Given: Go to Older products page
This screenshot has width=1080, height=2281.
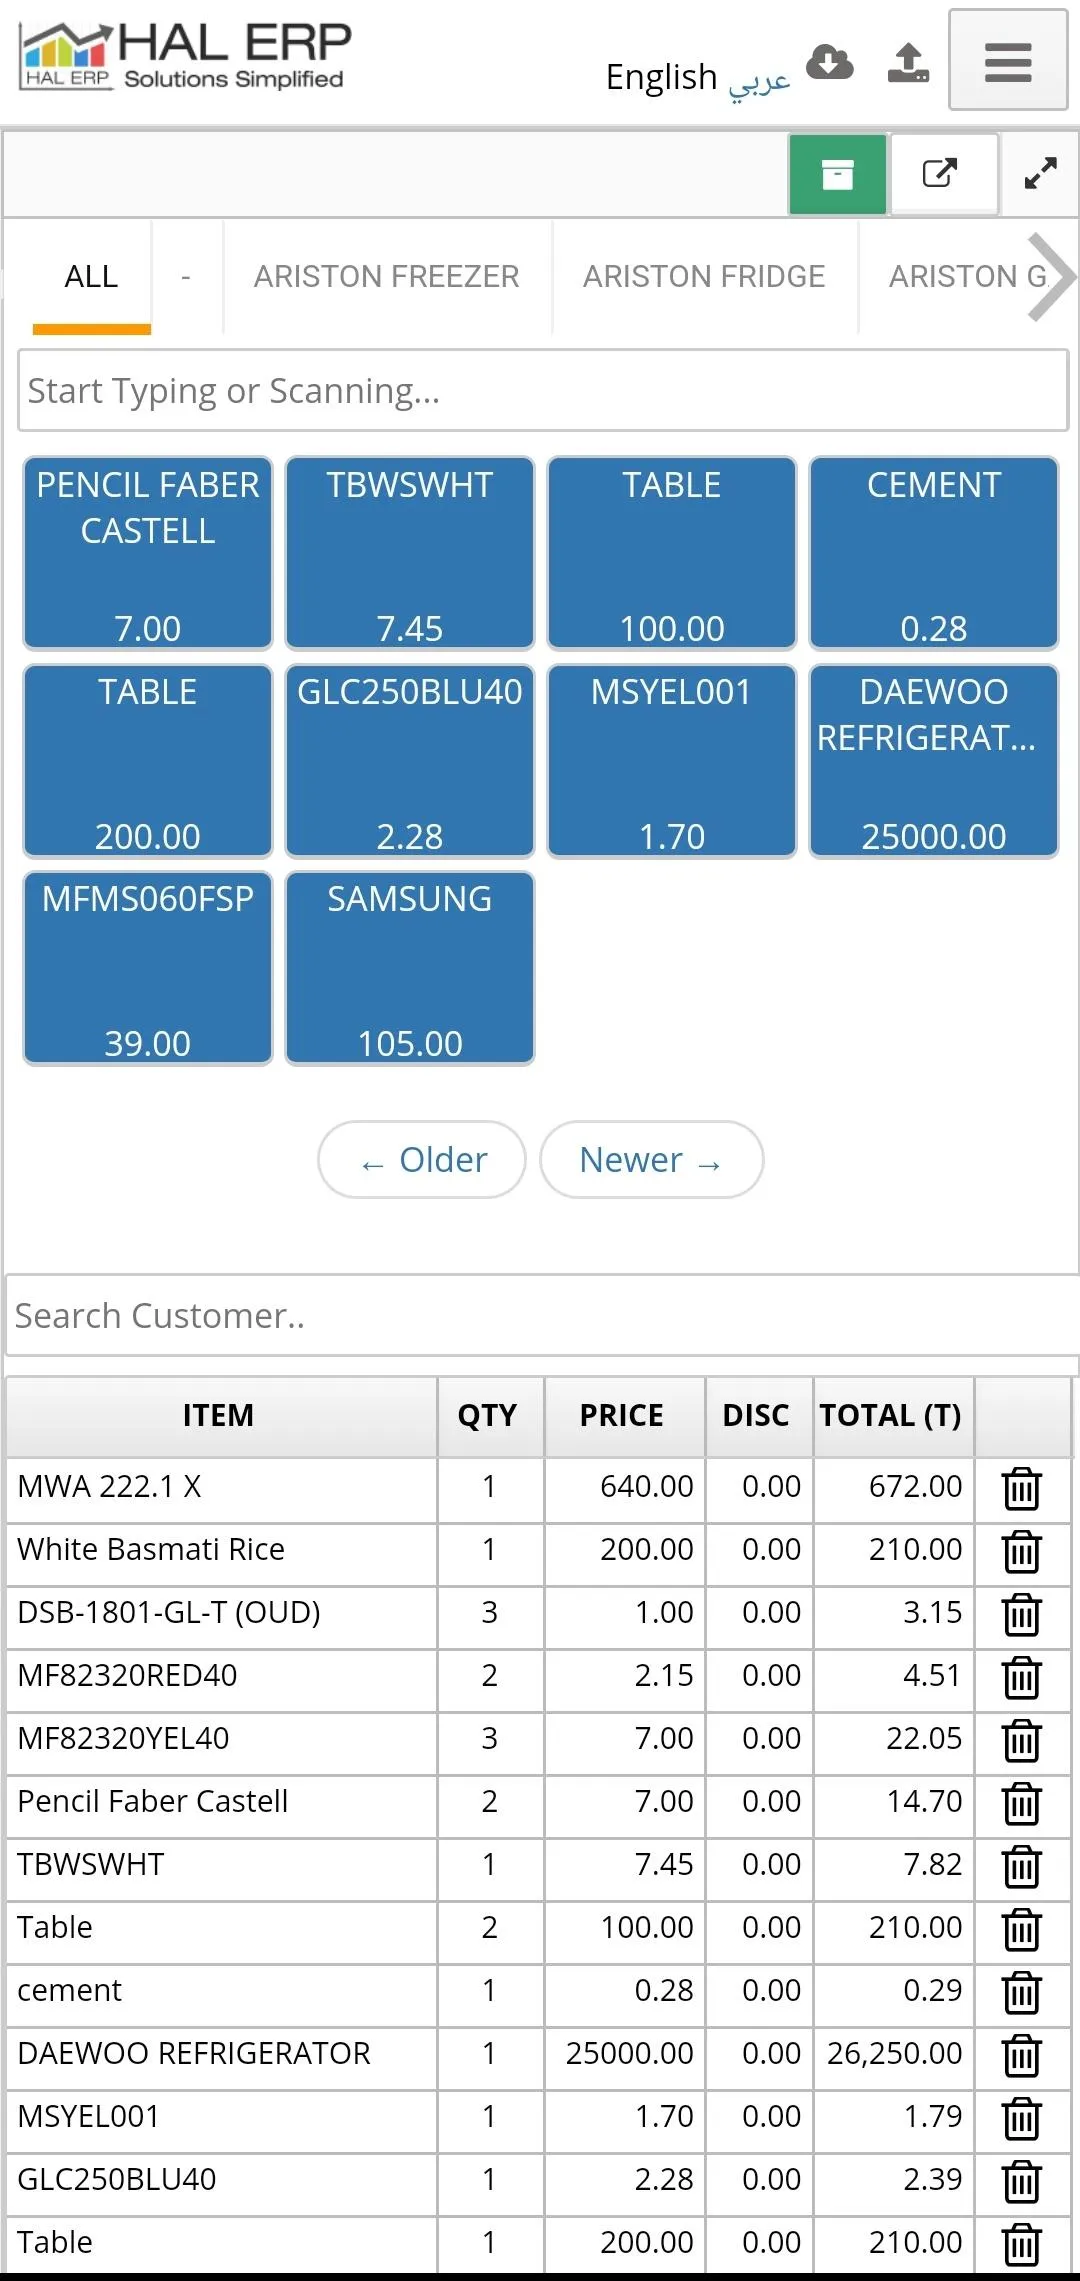Looking at the screenshot, I should tap(422, 1160).
